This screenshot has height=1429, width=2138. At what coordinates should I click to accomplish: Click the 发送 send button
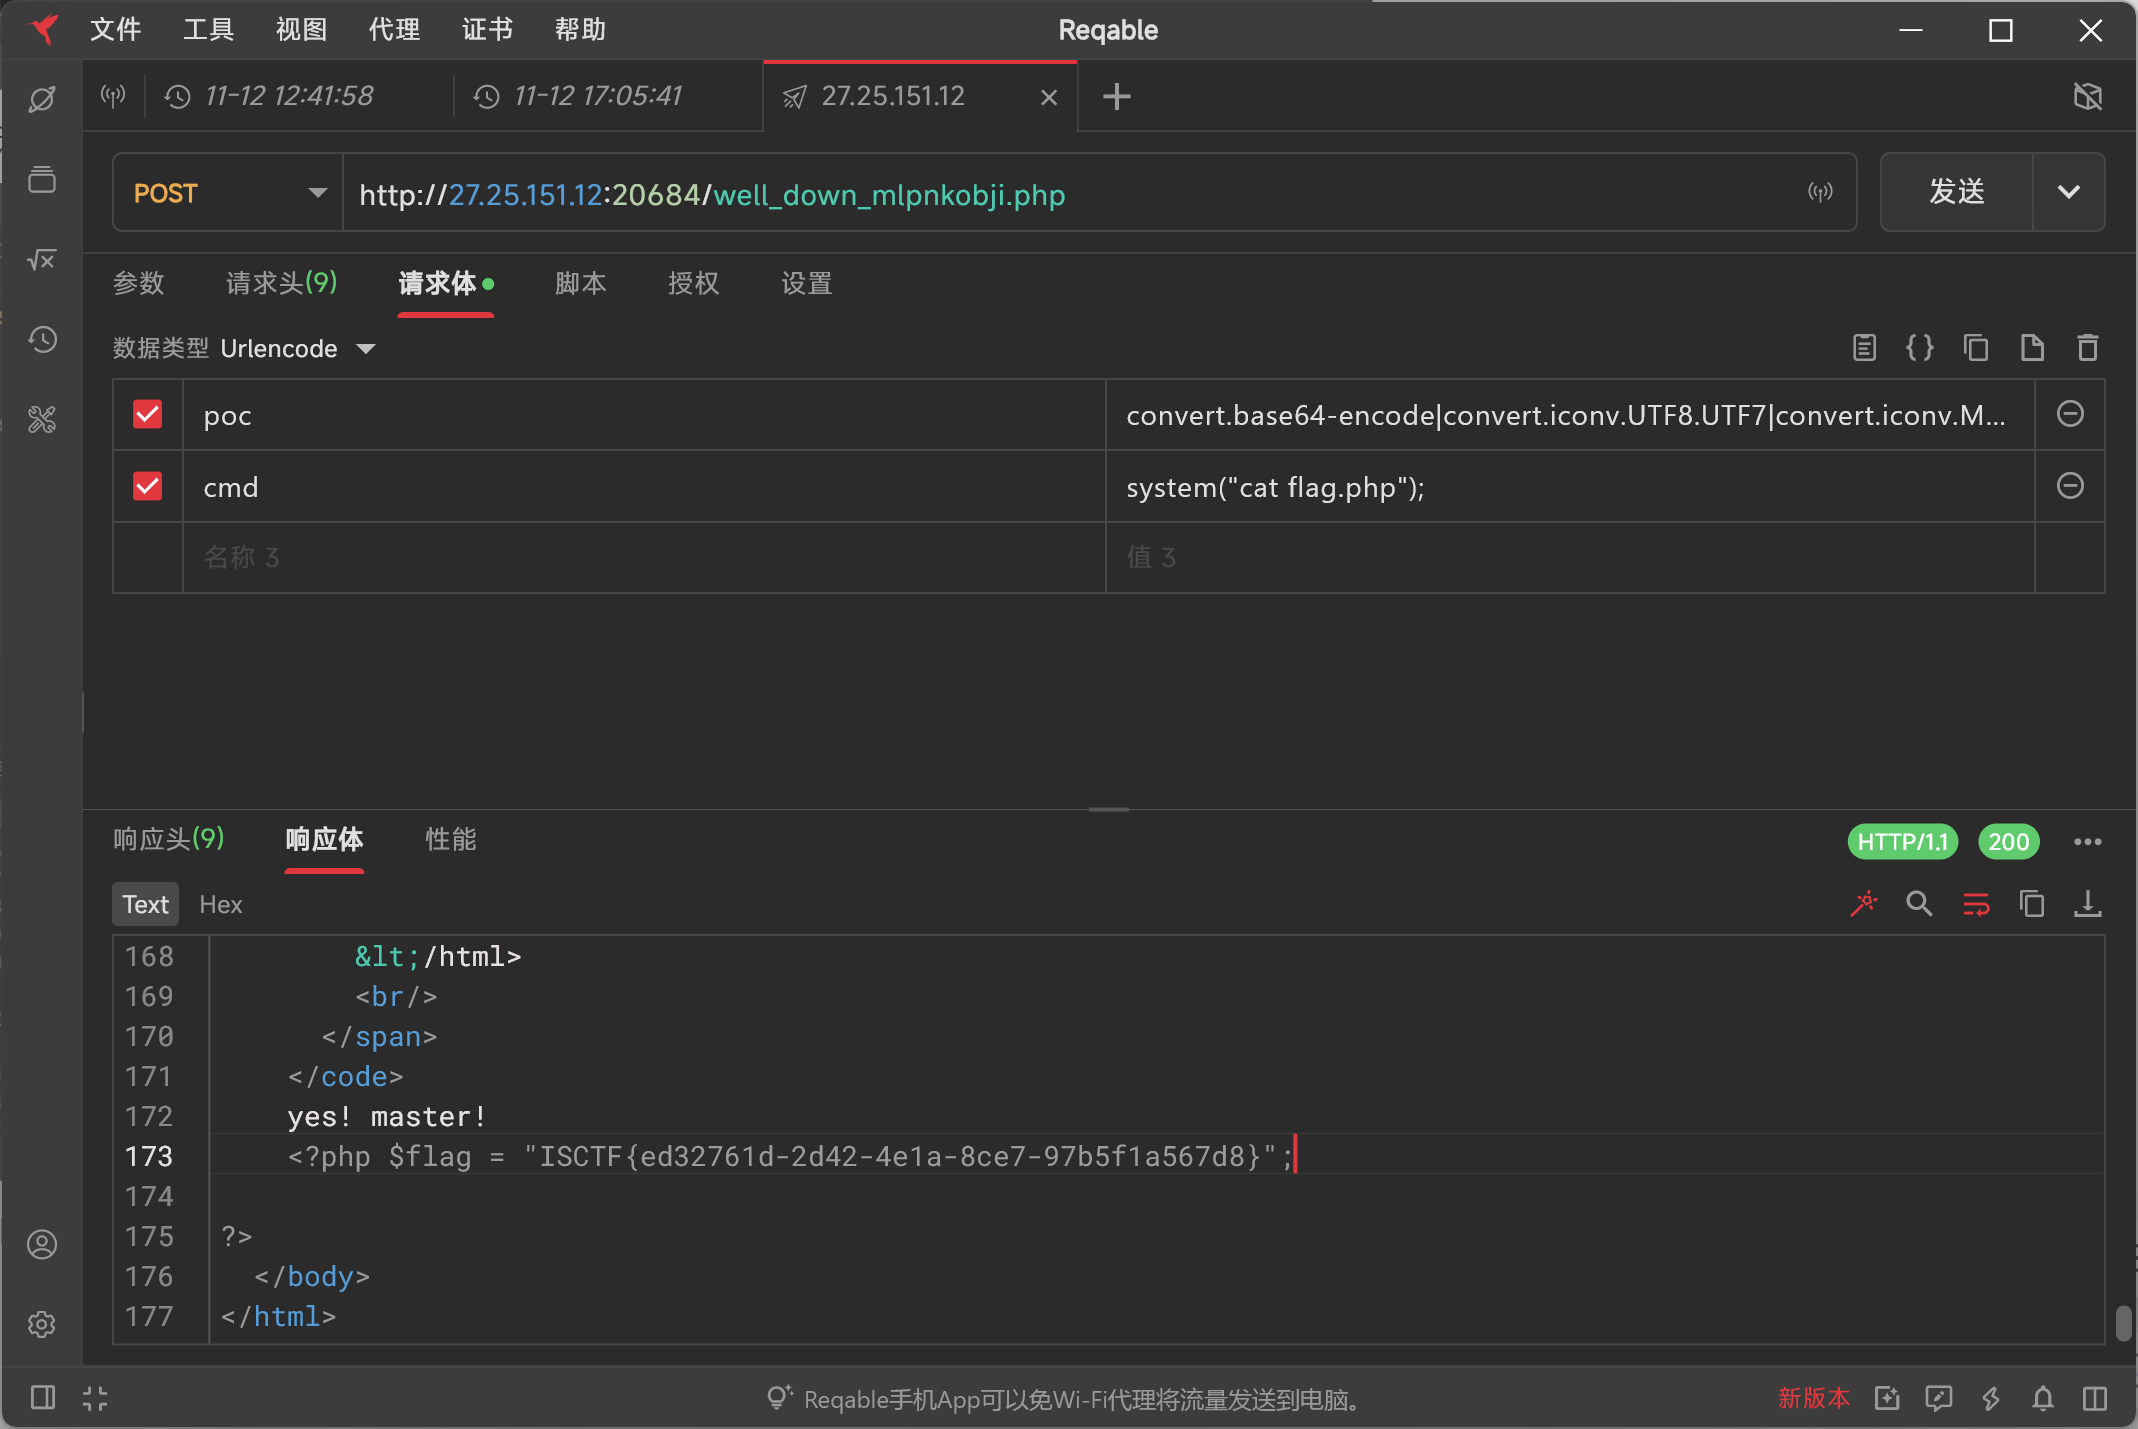[x=1956, y=192]
